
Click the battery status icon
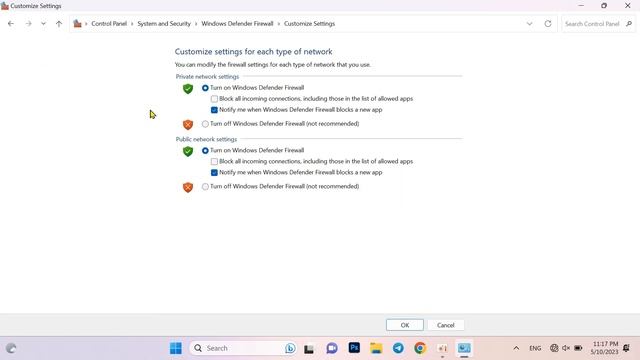pyautogui.click(x=578, y=348)
